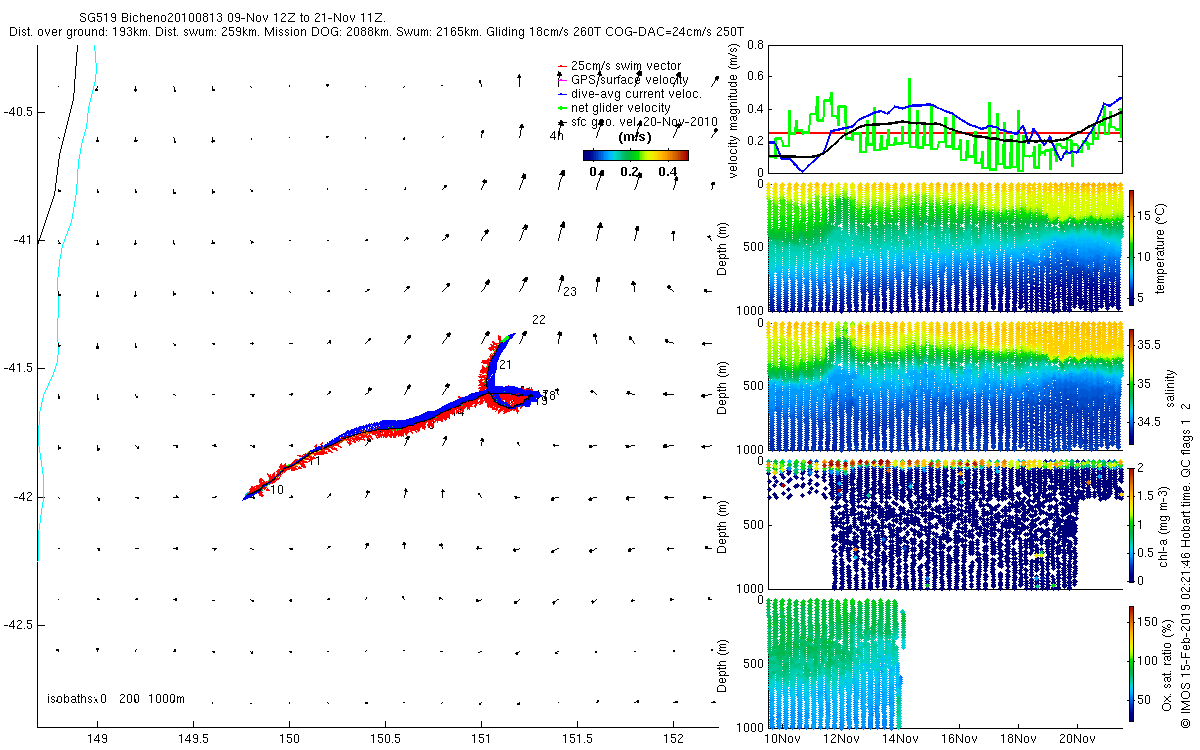Click the 'chl-a (mg m-3)' colorbar label
This screenshot has width=1200, height=750.
pos(1163,525)
